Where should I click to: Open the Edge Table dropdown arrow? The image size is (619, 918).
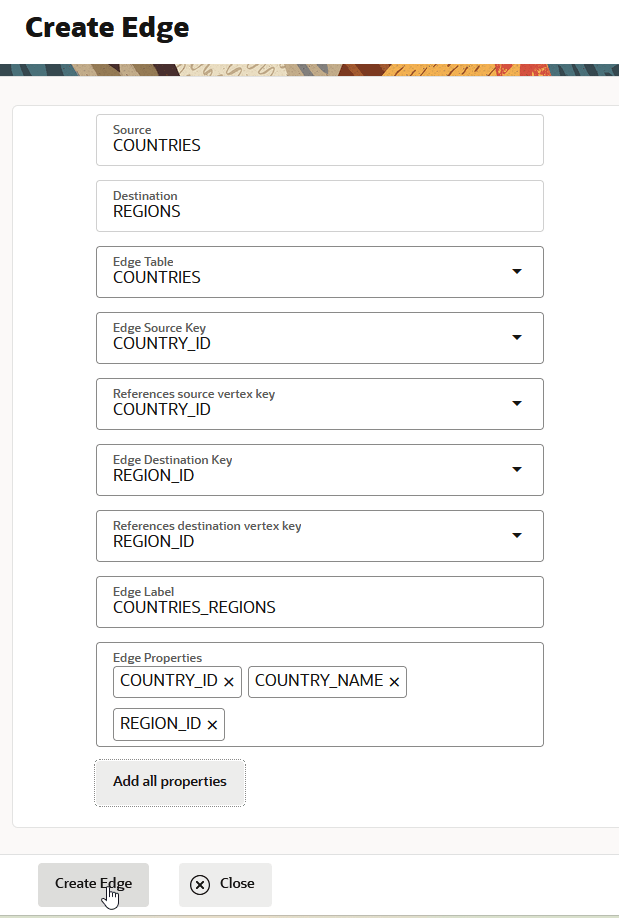517,272
